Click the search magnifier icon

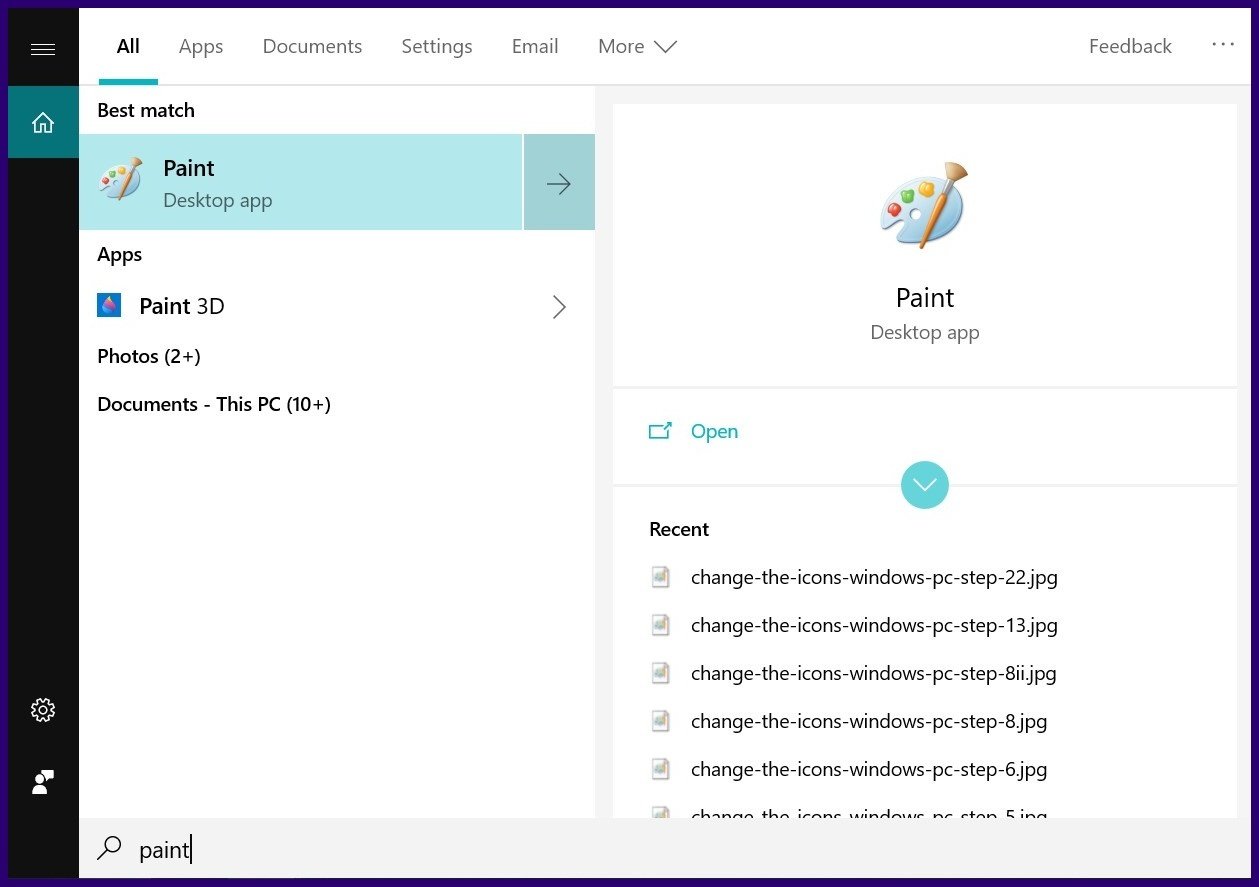coord(109,849)
